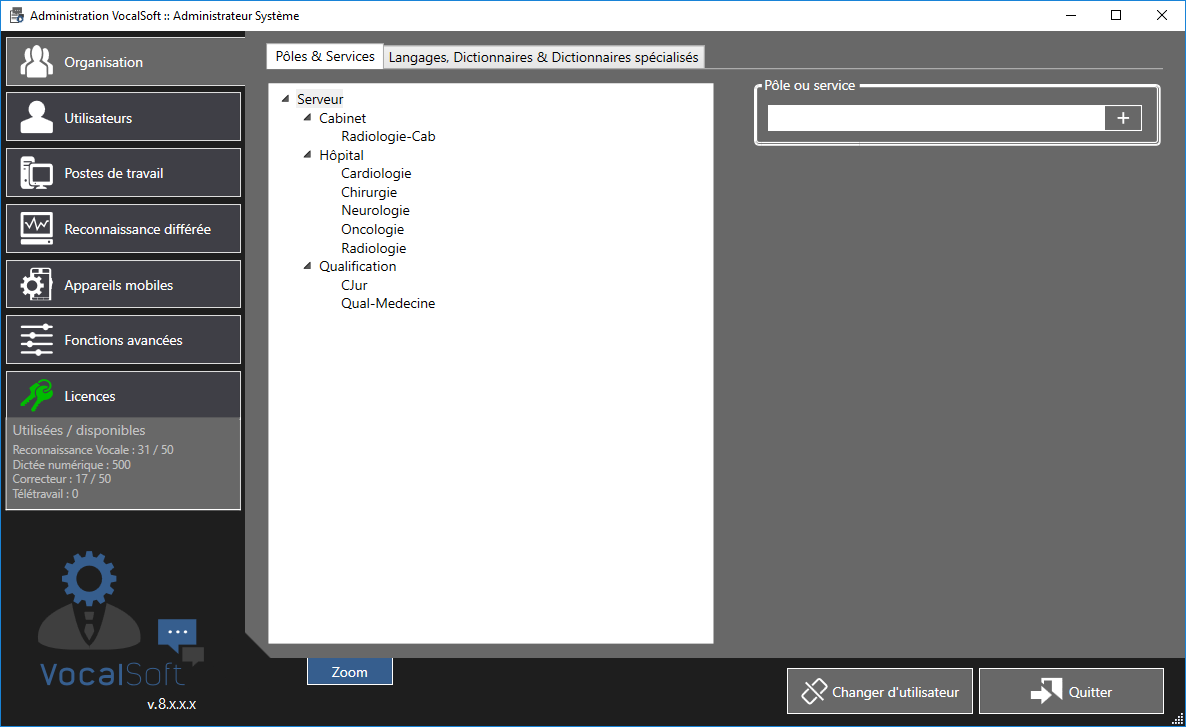Click the Organisation people icon

coord(36,62)
